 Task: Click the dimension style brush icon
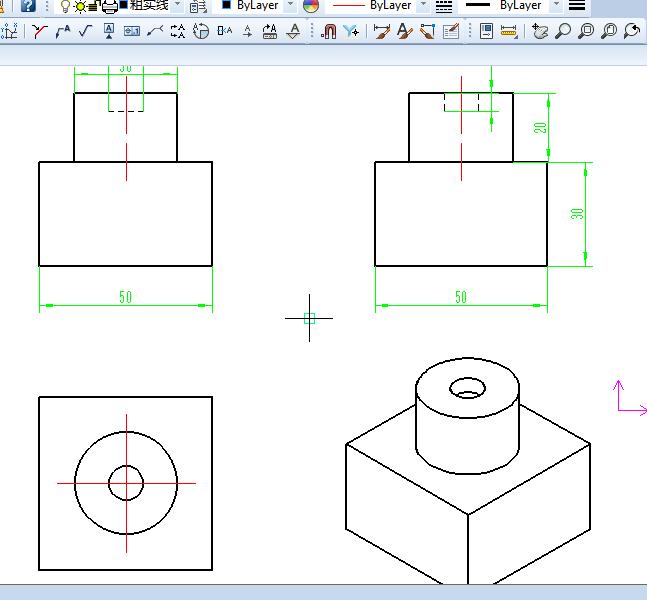pos(382,31)
